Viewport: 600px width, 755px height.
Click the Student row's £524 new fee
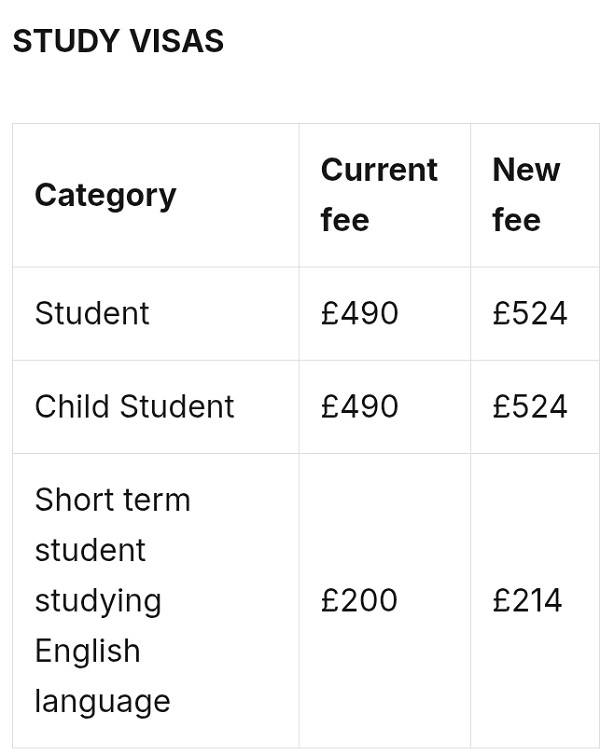click(530, 313)
